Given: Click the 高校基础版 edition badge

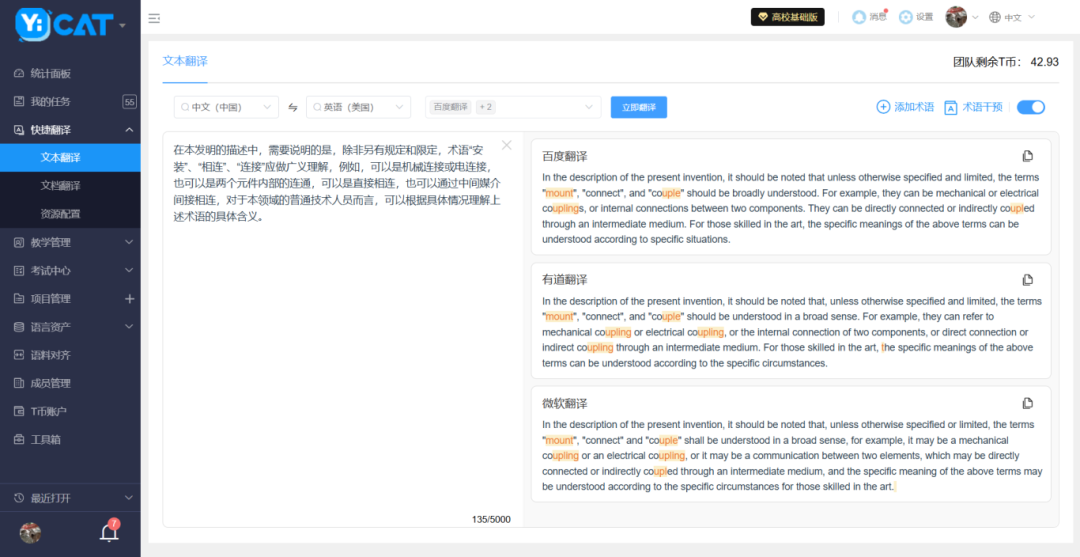Looking at the screenshot, I should coord(787,17).
